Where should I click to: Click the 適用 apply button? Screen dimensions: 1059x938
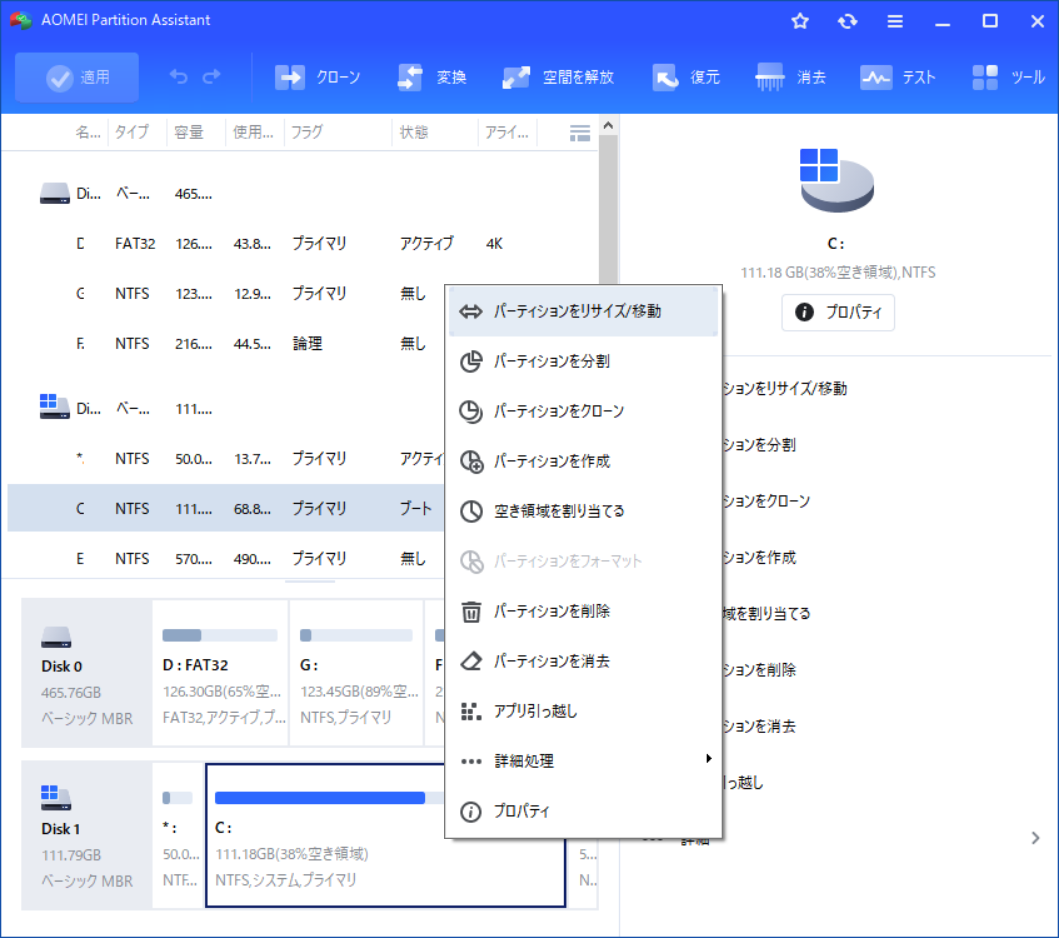77,78
